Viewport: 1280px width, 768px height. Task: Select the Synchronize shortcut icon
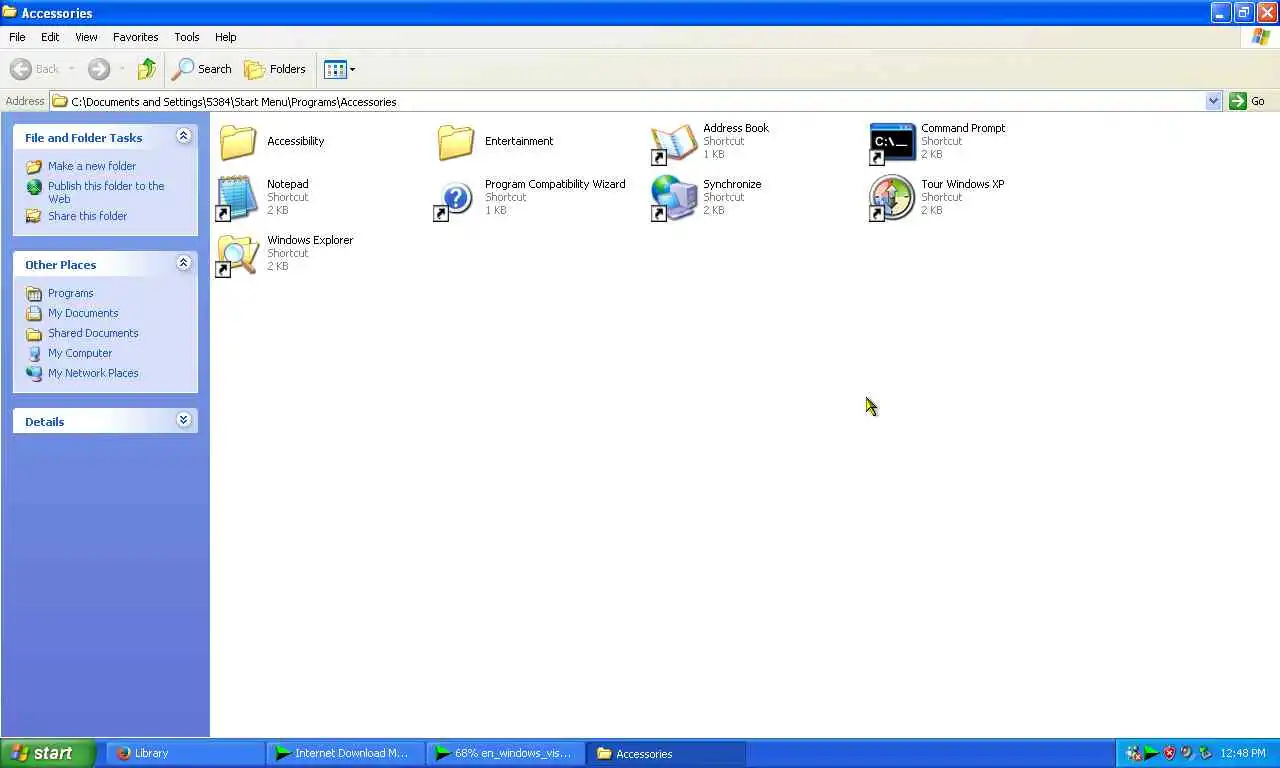point(674,199)
